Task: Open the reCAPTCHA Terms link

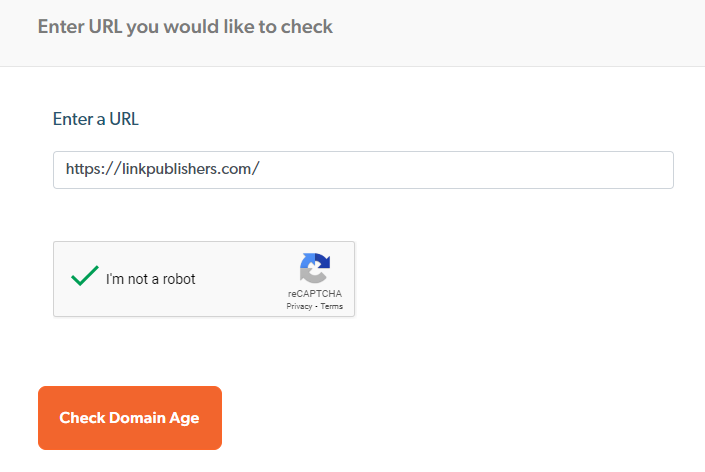Action: point(332,307)
